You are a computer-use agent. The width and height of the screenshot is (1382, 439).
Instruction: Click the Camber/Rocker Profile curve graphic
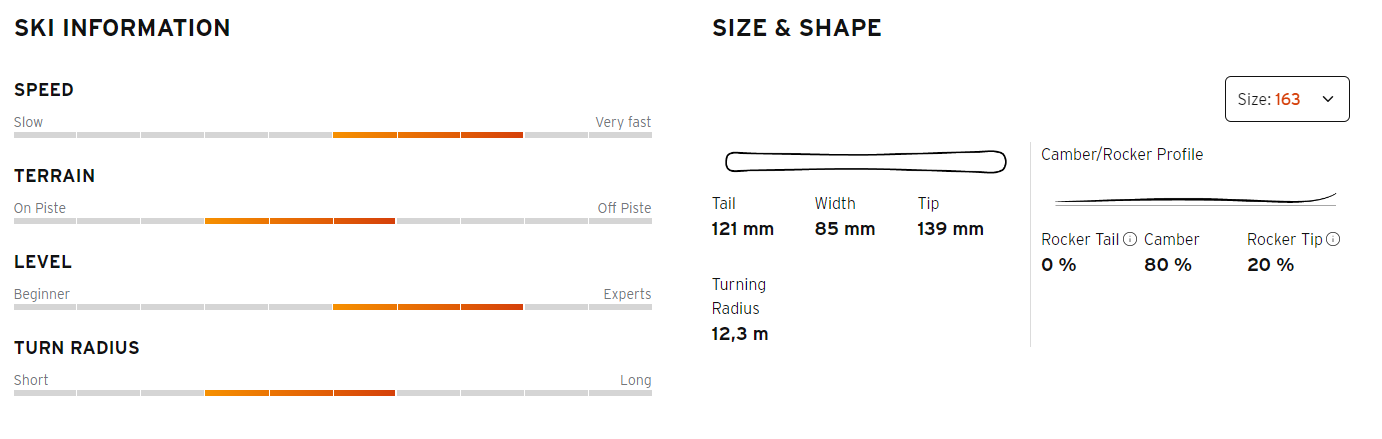(1195, 198)
